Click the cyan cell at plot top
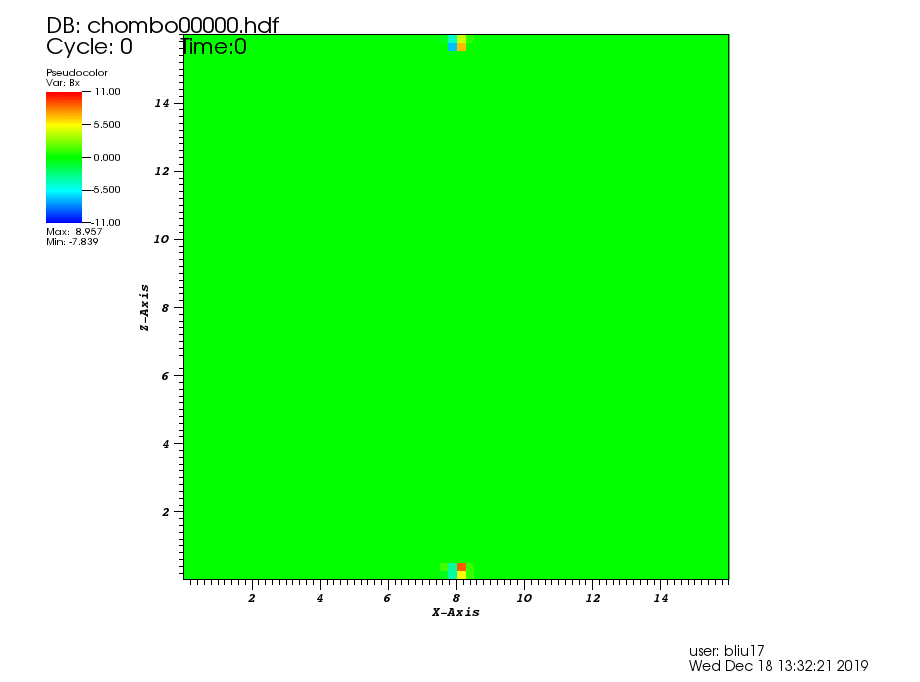The height and width of the screenshot is (682, 920). click(x=452, y=39)
